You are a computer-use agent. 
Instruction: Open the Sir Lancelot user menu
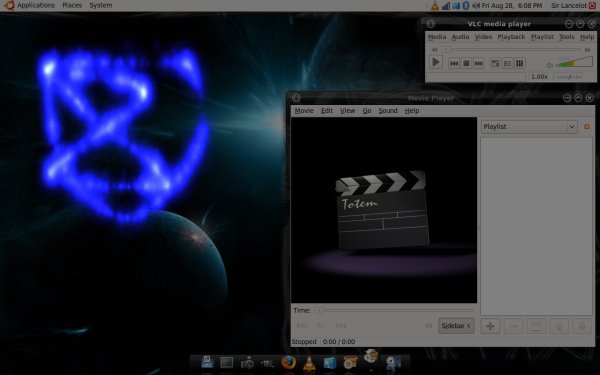tap(569, 5)
